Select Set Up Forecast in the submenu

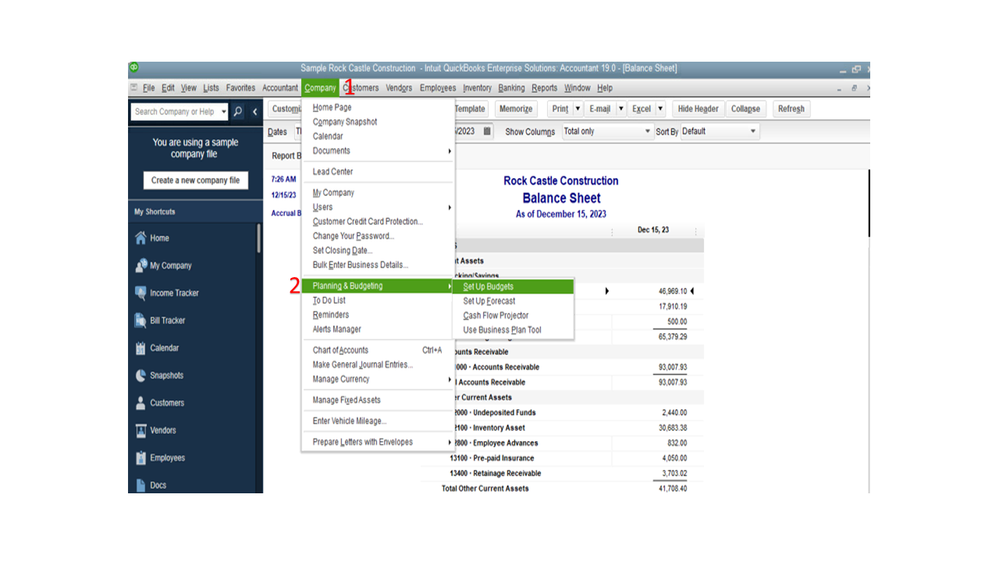513,301
